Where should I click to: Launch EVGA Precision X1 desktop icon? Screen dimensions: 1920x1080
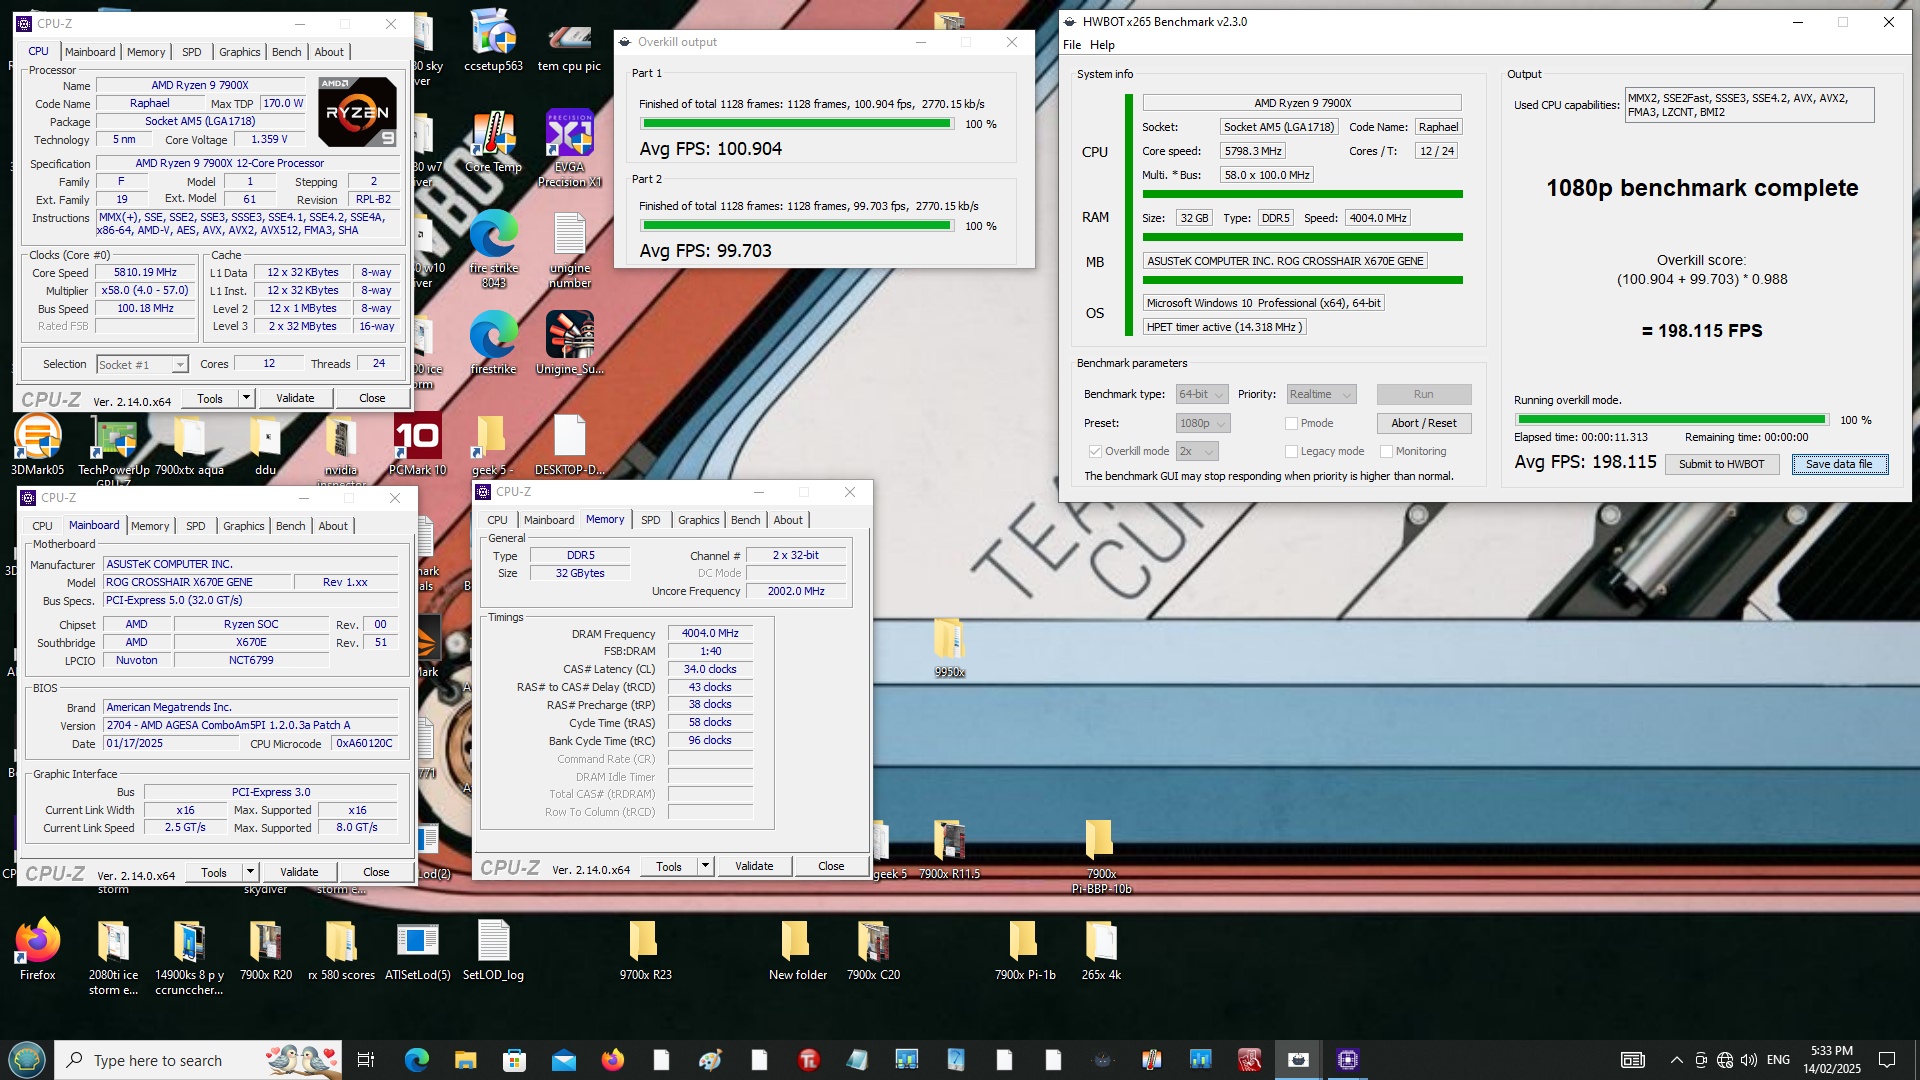pos(569,148)
